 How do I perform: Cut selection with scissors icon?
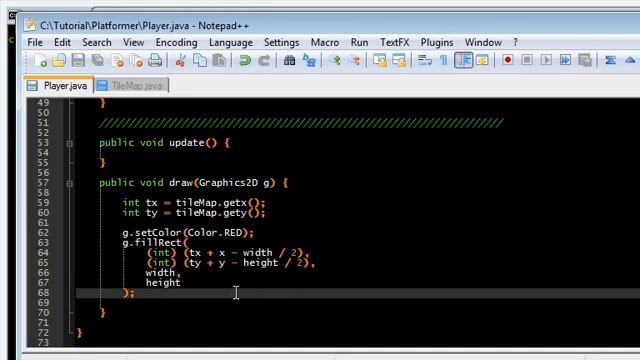click(180, 61)
